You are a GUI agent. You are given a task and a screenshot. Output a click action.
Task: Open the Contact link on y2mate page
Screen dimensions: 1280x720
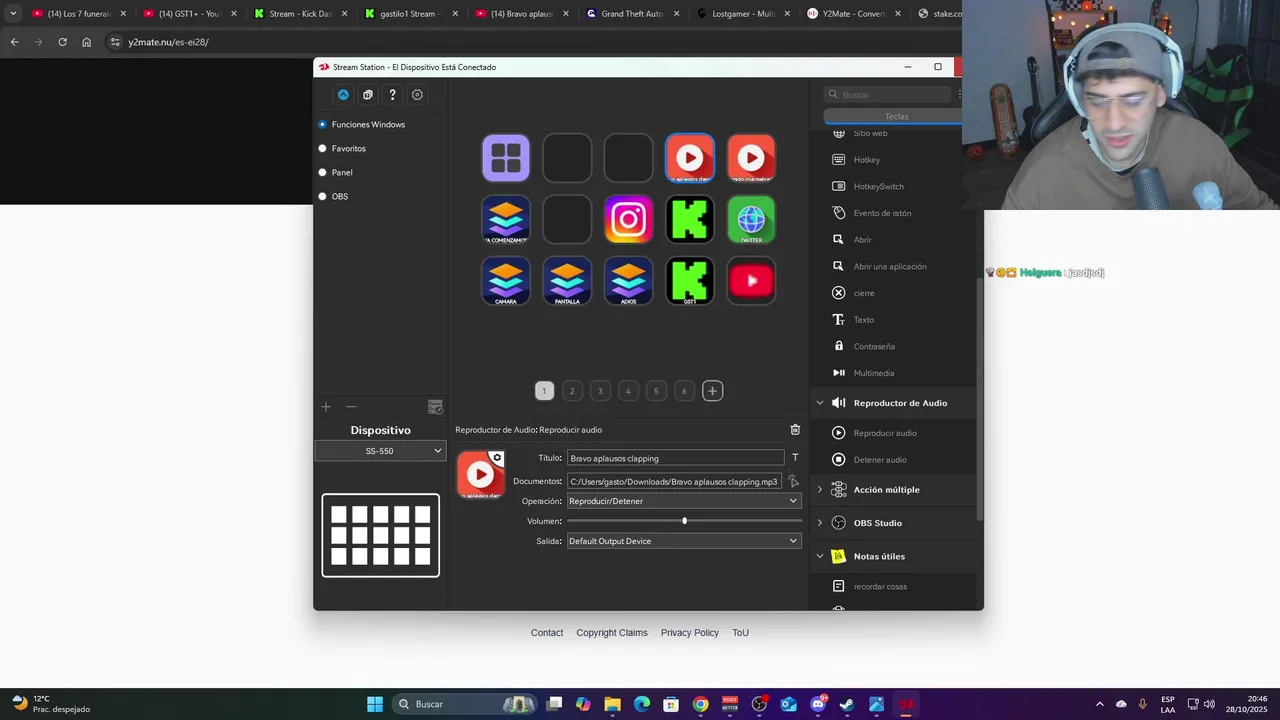click(x=547, y=633)
